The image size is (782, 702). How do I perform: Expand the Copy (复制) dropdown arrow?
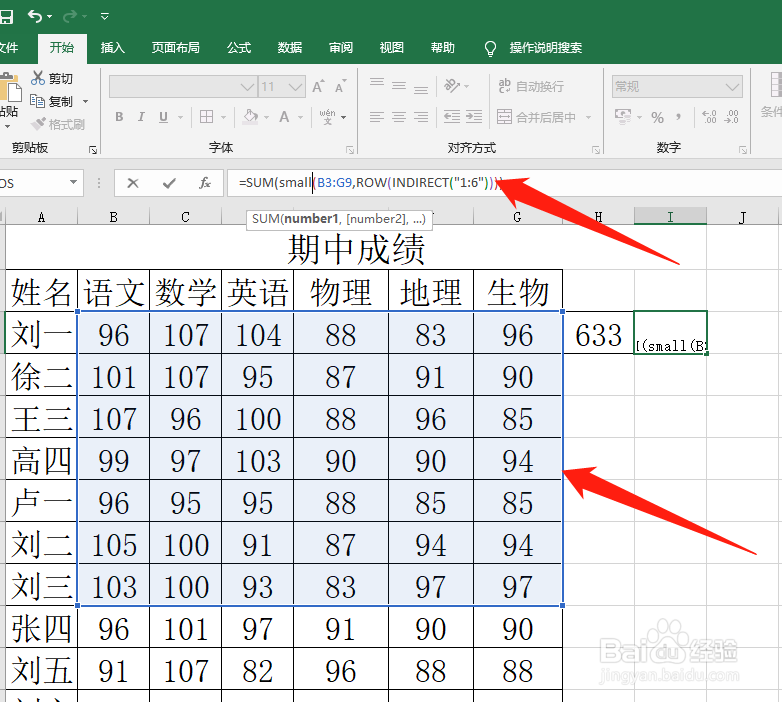[85, 102]
